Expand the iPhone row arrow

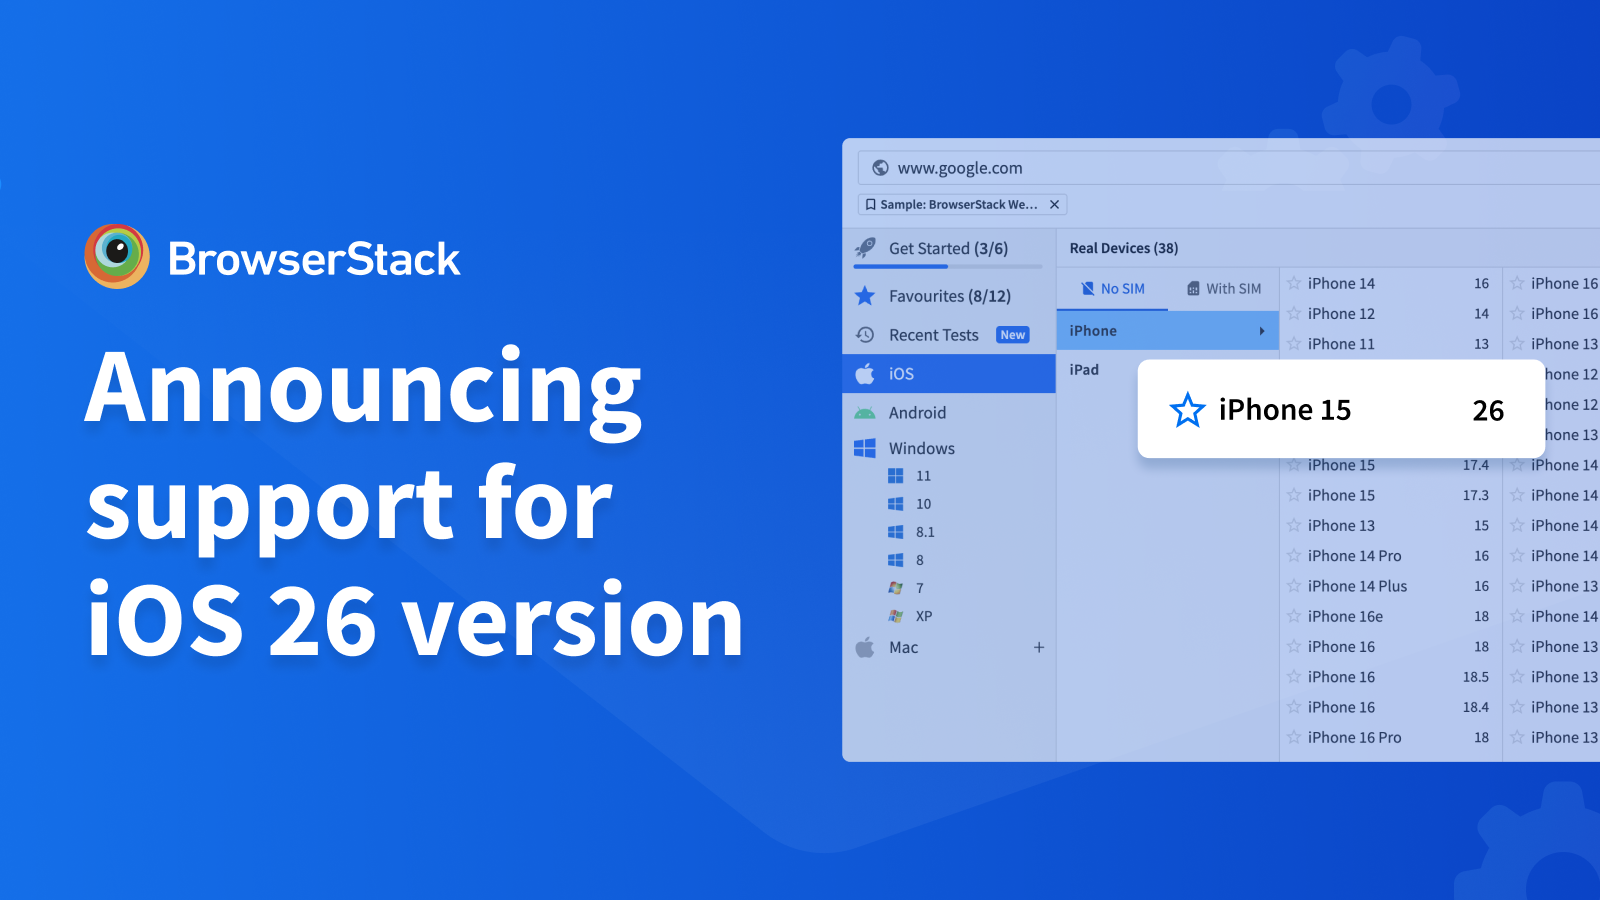pyautogui.click(x=1262, y=331)
